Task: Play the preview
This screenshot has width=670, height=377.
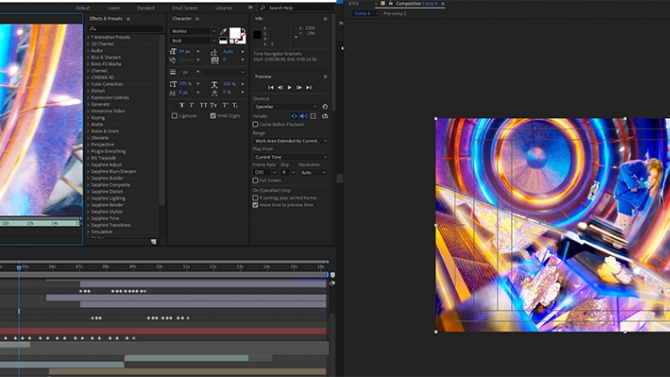Action: pos(290,88)
